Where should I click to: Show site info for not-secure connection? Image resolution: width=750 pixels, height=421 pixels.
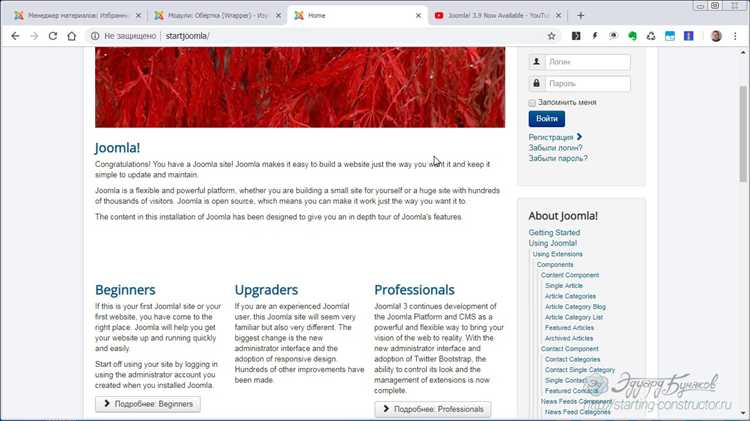coord(95,36)
